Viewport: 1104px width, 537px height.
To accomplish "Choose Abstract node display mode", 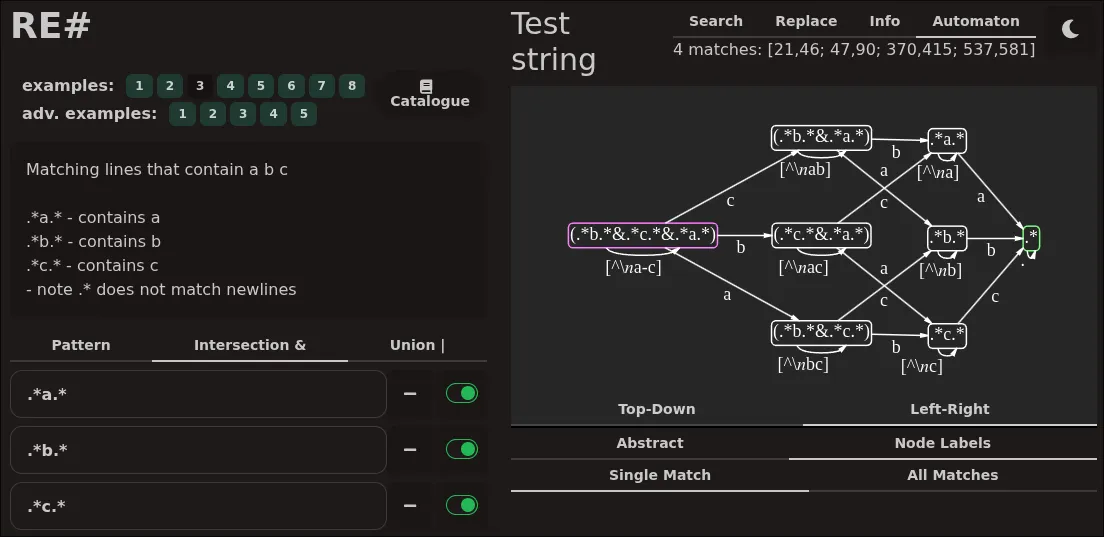I will pyautogui.click(x=650, y=443).
